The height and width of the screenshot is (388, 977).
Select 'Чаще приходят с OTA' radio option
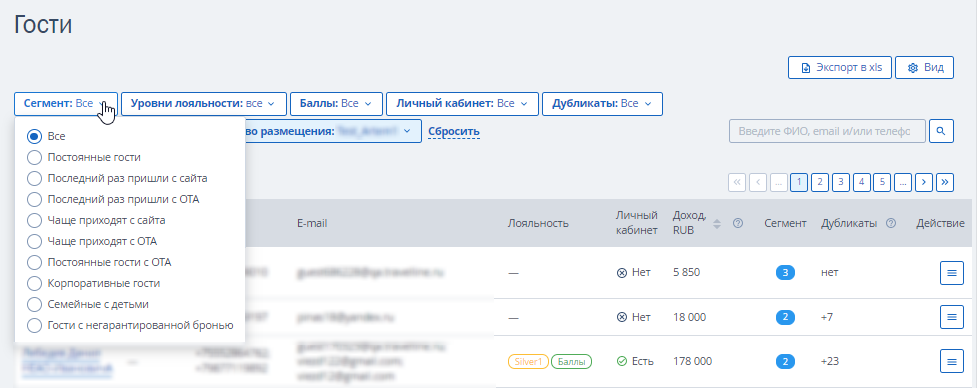[34, 241]
